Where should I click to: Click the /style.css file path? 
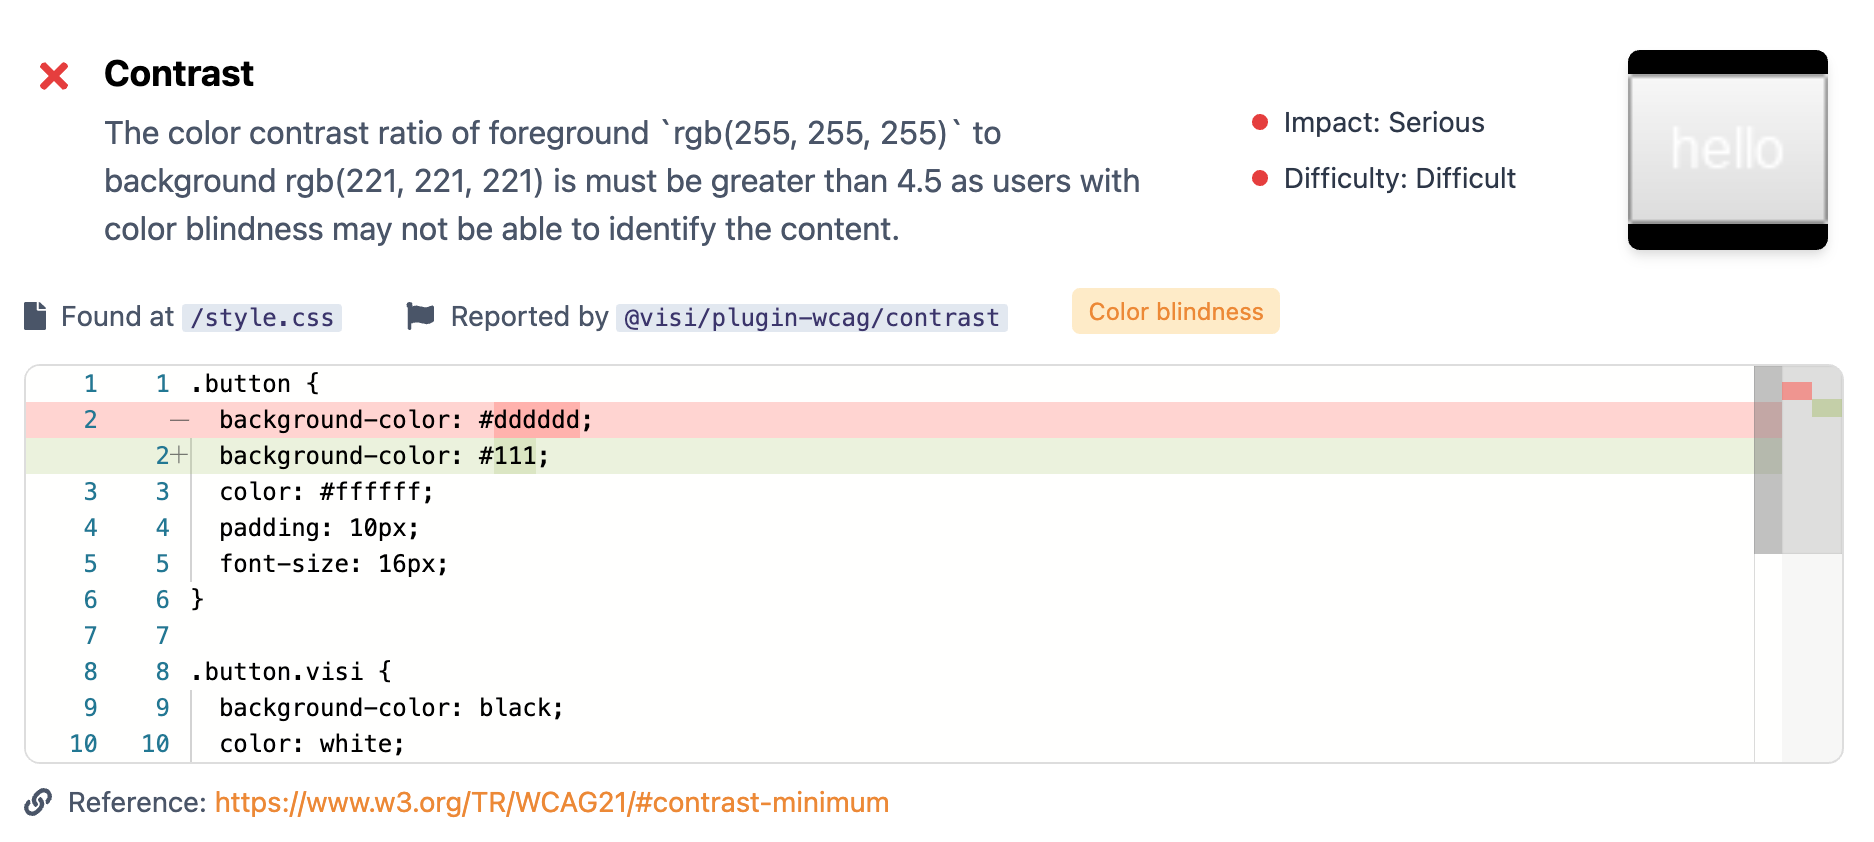(x=262, y=318)
